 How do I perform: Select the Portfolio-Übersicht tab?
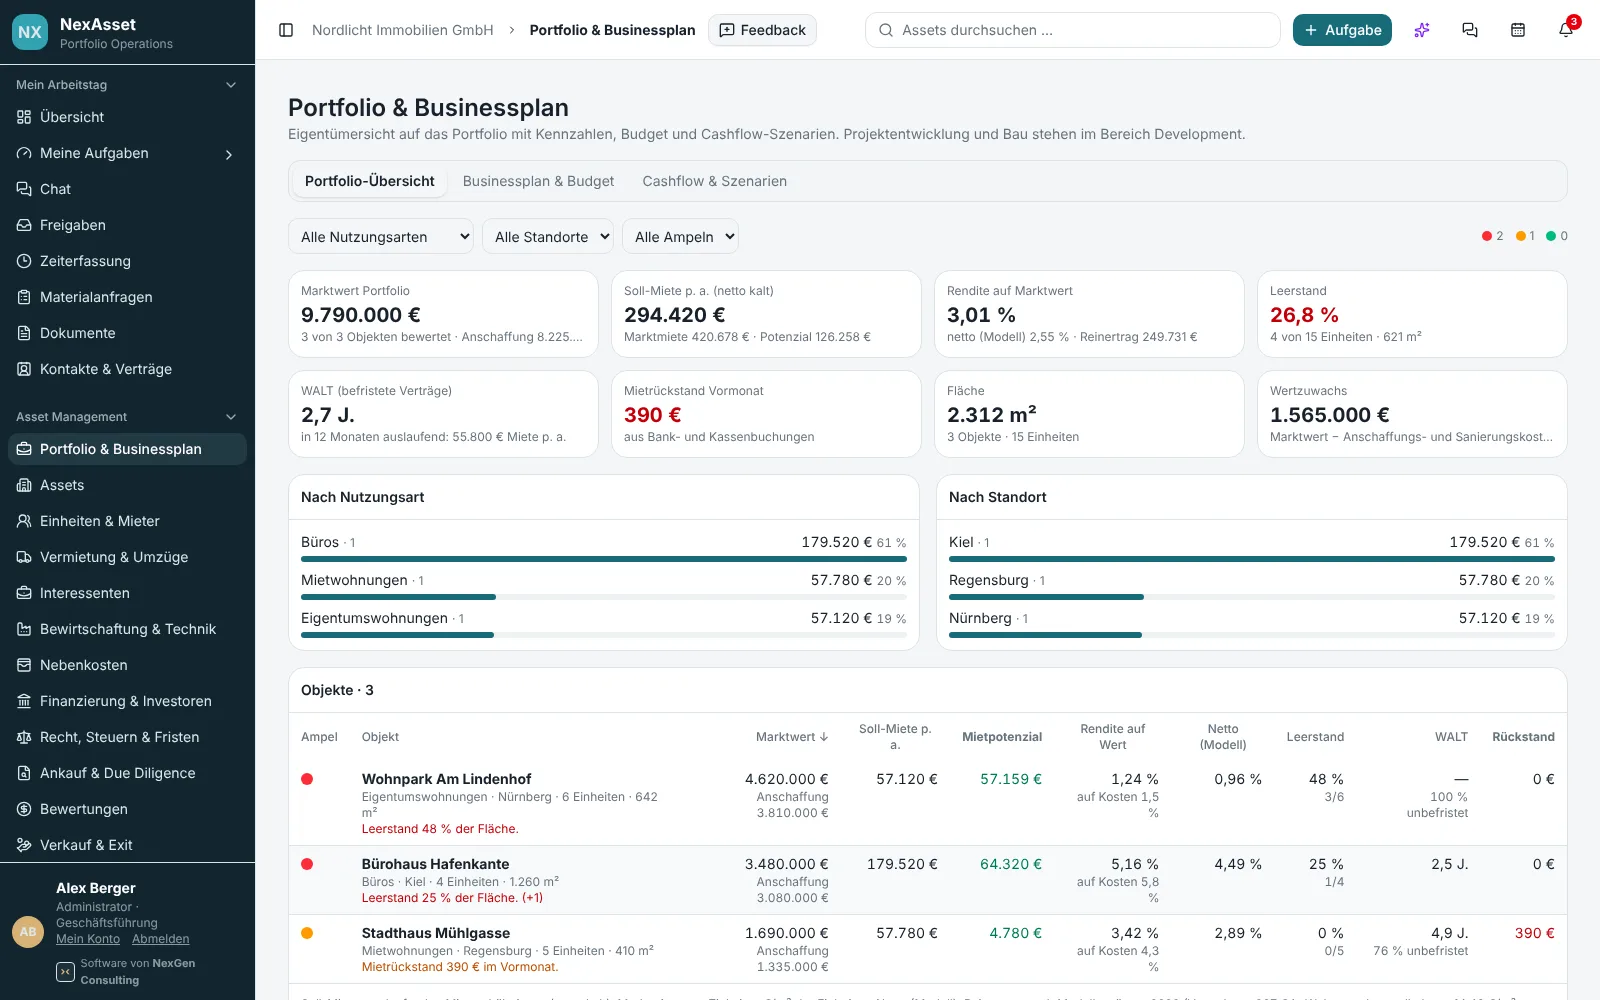pyautogui.click(x=369, y=181)
